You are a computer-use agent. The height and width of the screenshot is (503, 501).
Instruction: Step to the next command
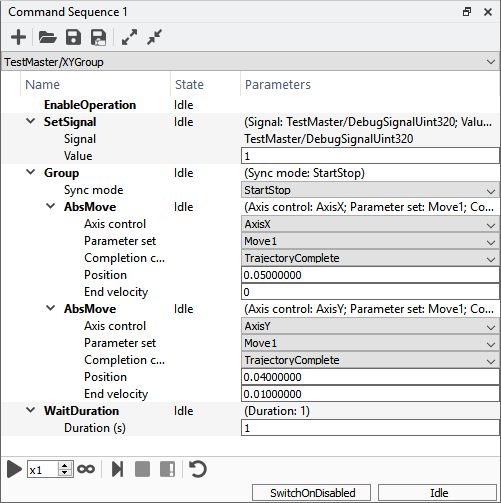coord(117,469)
